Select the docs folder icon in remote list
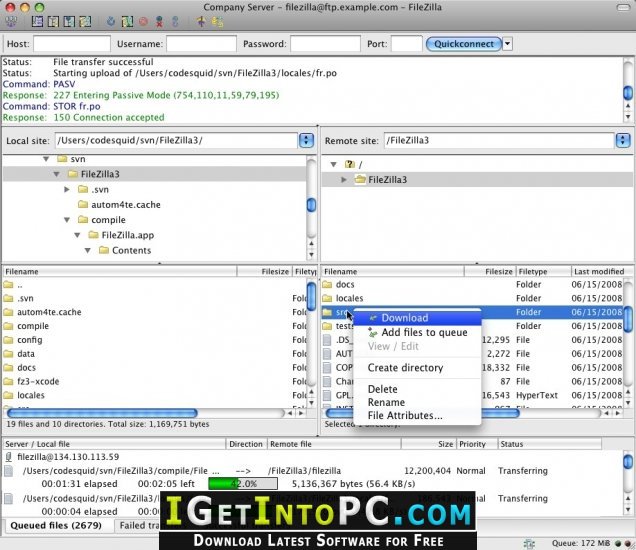 coord(327,284)
